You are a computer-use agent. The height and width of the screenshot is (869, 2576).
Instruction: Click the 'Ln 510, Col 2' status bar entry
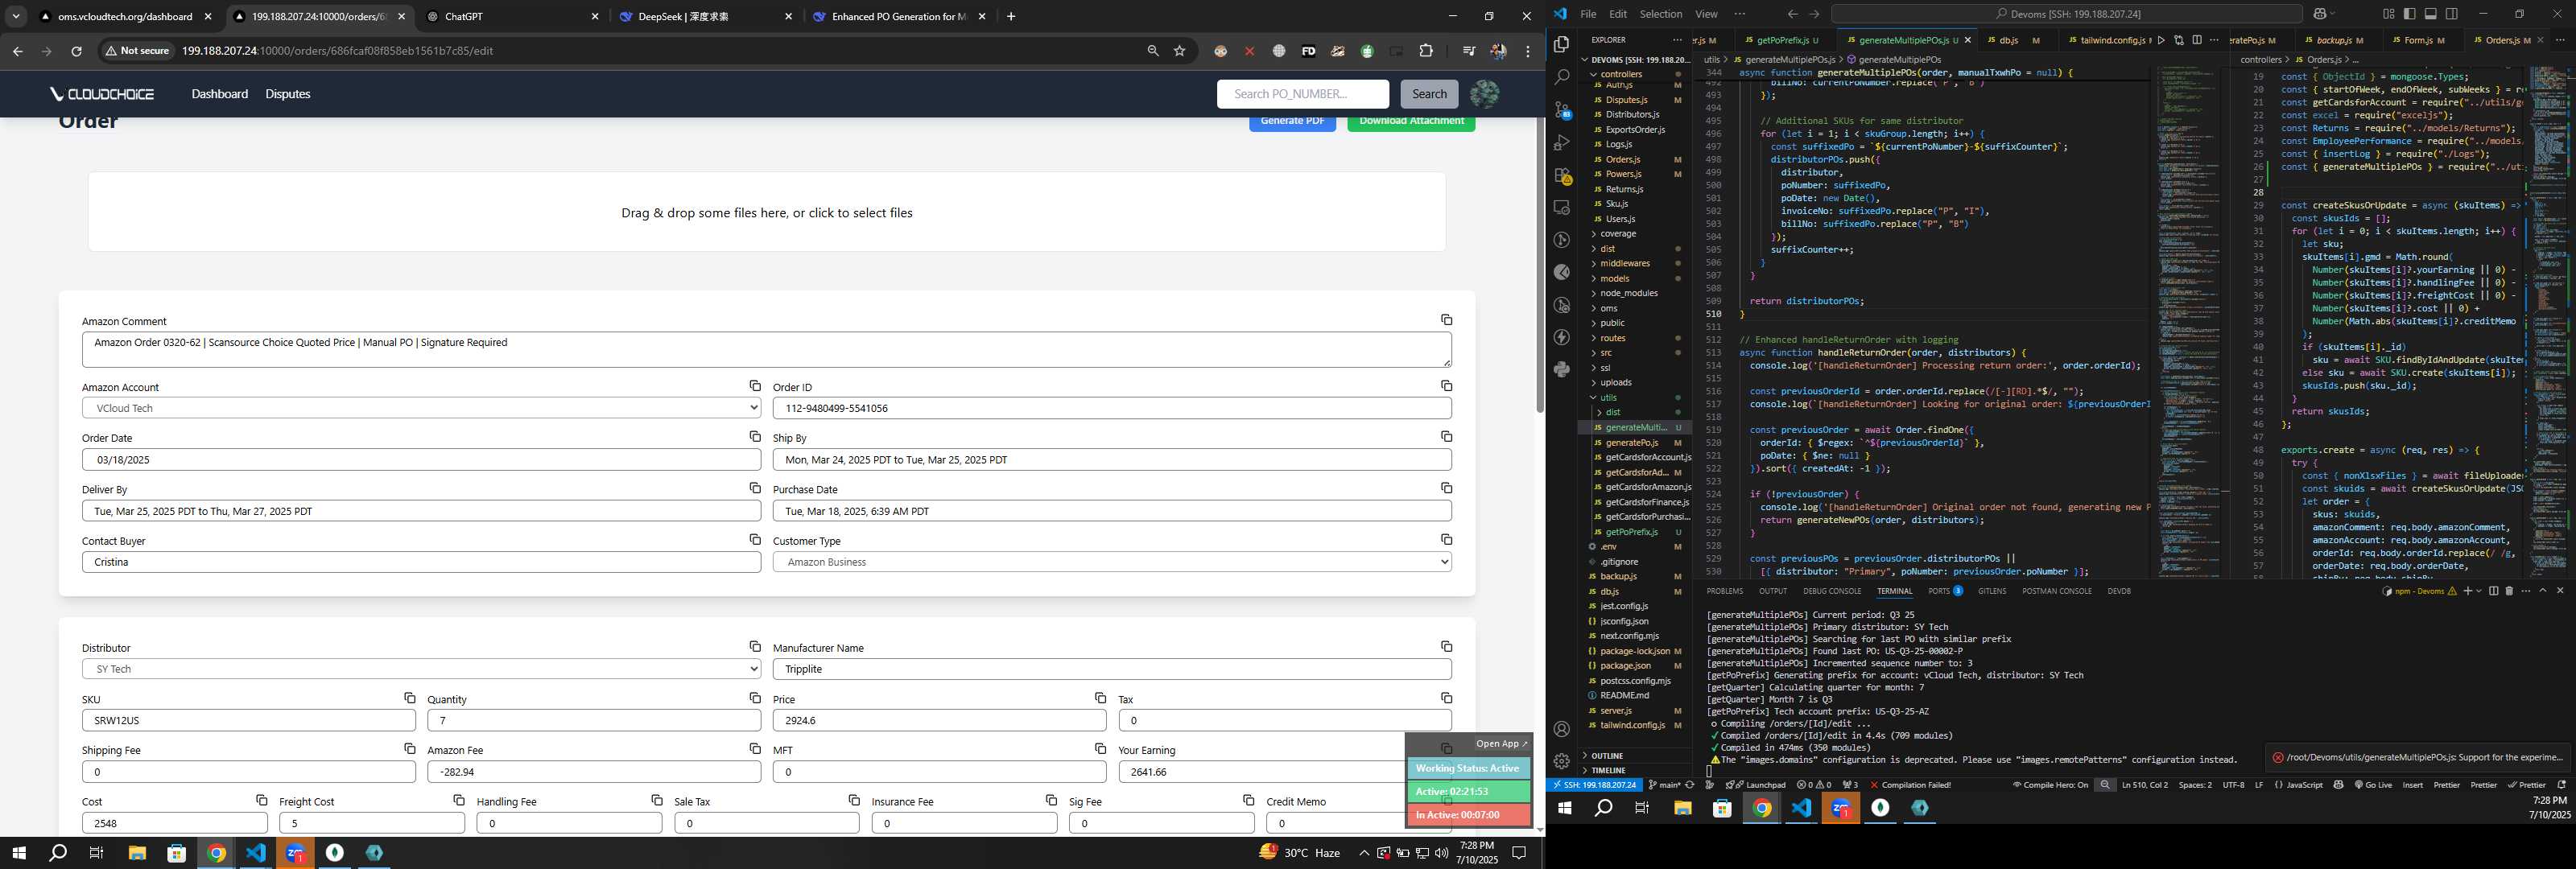pyautogui.click(x=2144, y=785)
